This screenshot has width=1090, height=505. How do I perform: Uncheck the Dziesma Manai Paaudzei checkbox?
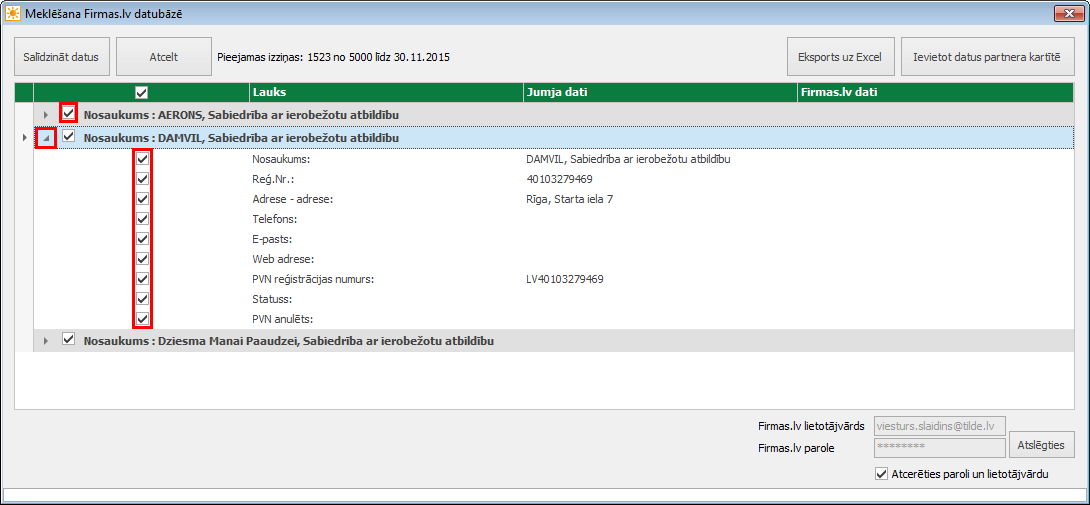click(68, 340)
